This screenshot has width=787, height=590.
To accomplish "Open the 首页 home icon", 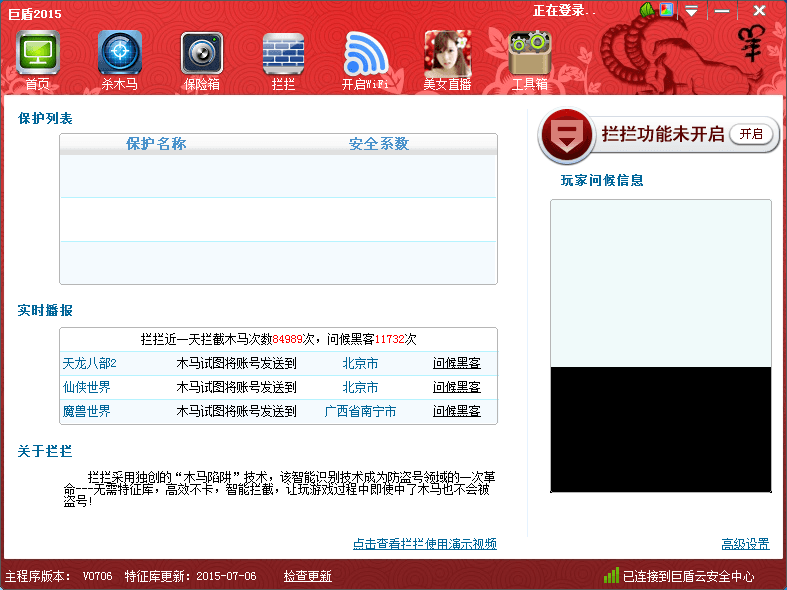I will (38, 59).
